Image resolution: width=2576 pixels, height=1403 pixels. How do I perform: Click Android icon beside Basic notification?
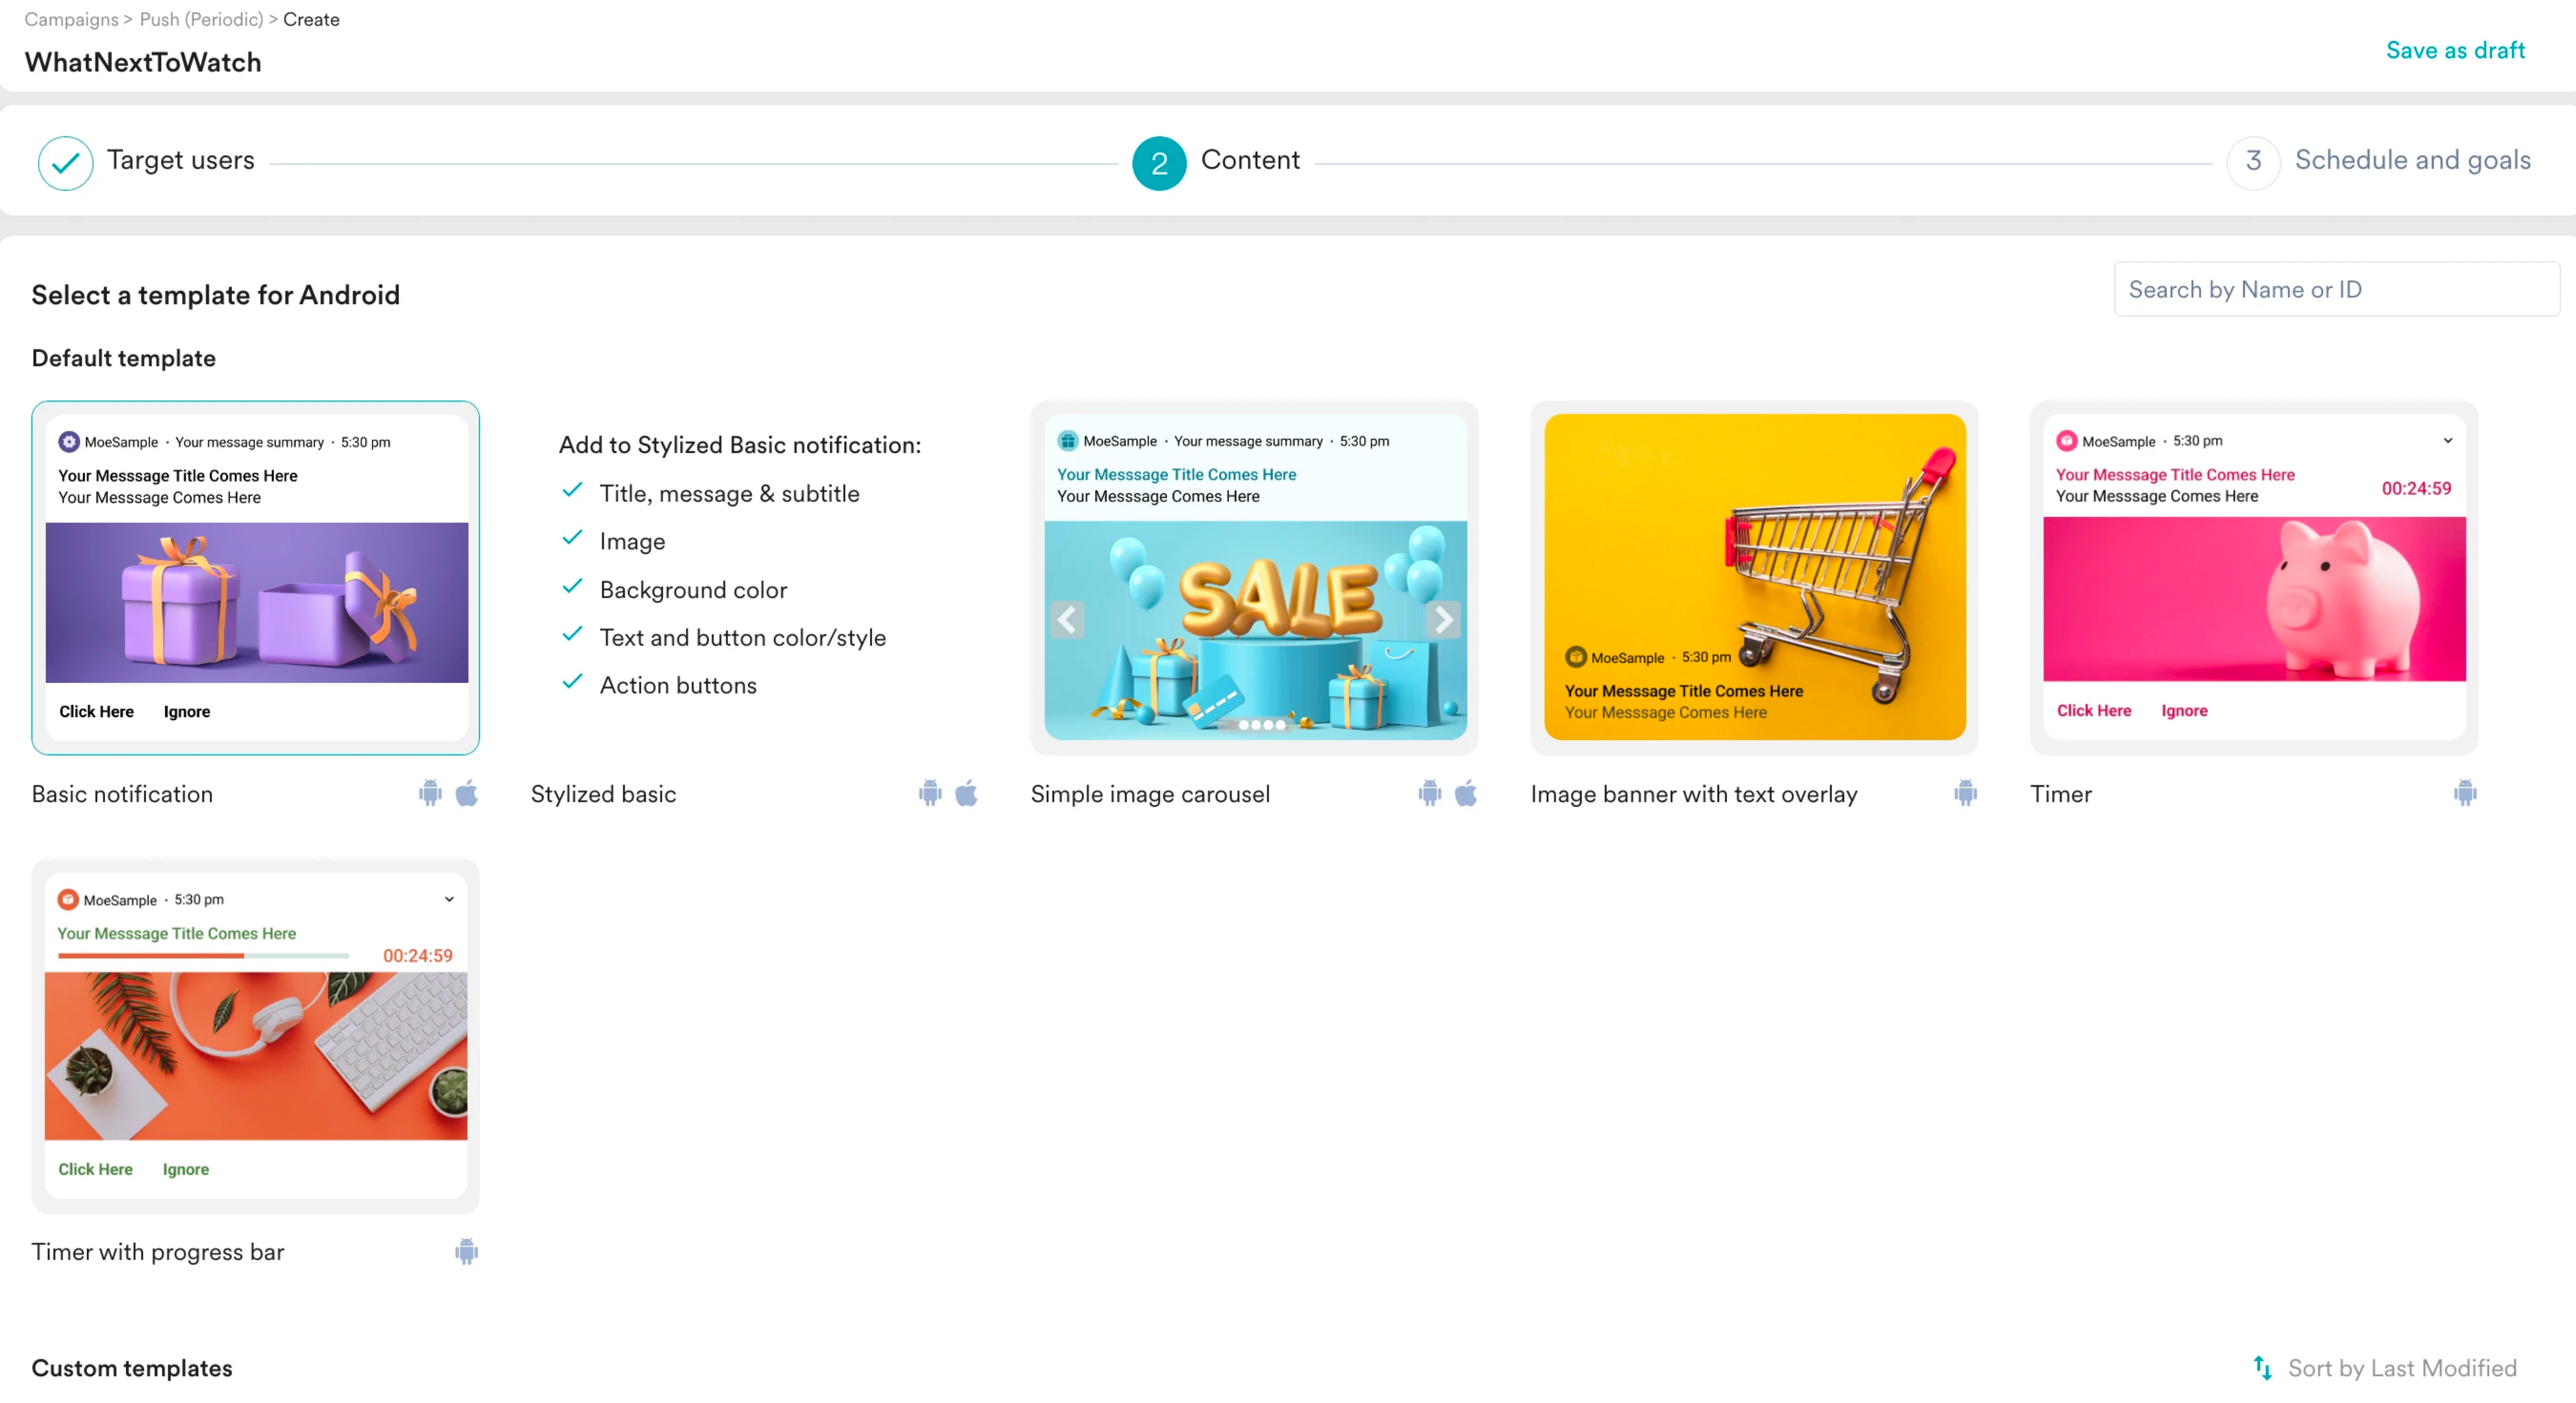click(x=430, y=793)
